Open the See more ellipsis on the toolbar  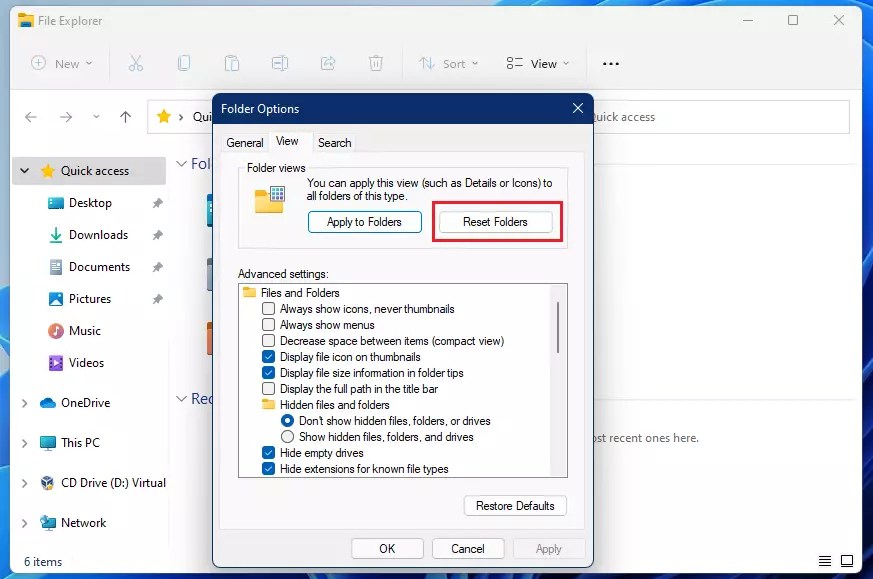610,62
